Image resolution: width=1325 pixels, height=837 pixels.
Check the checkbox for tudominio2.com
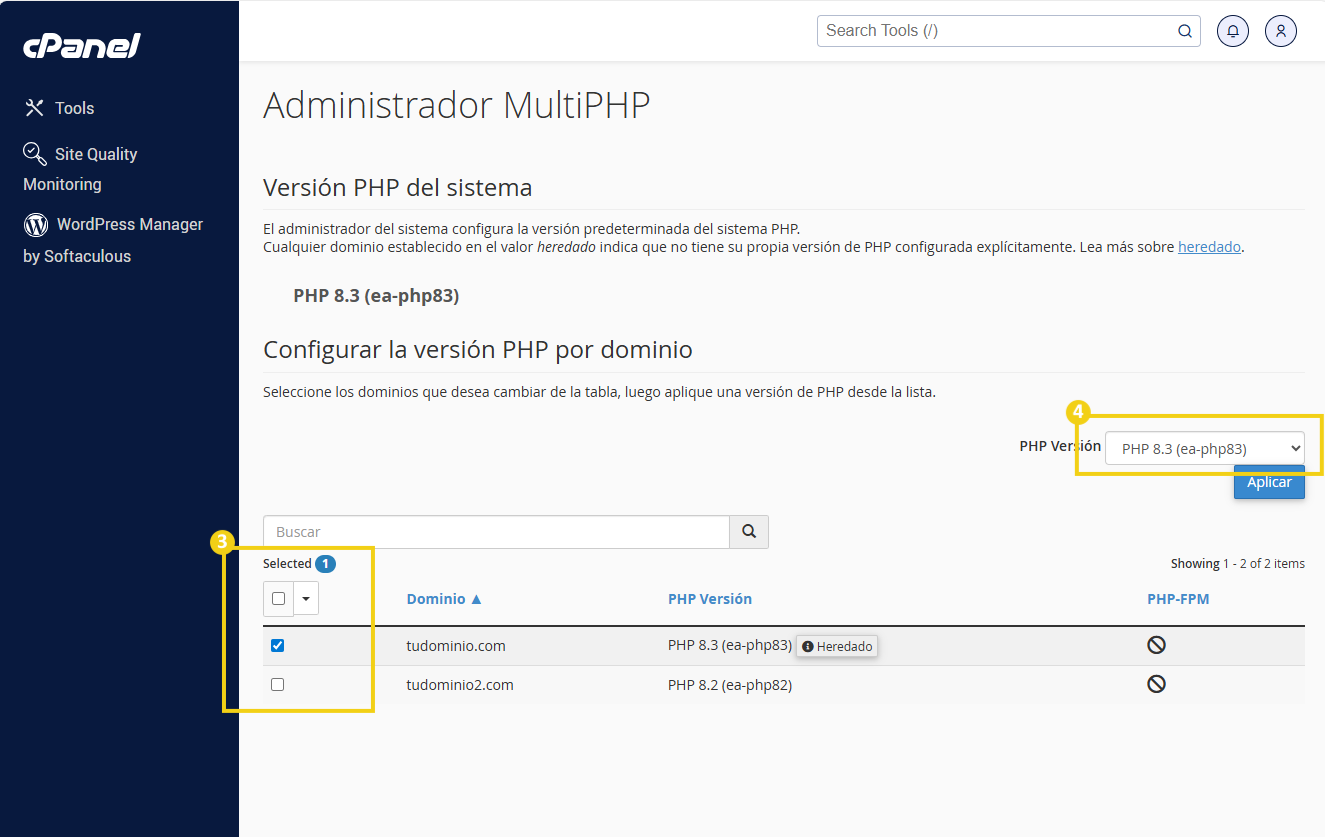click(x=277, y=684)
